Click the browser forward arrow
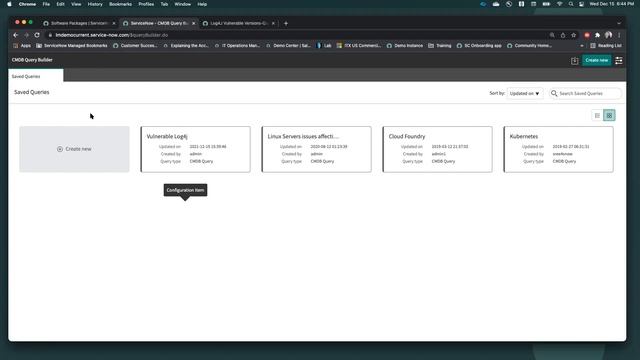Image resolution: width=640 pixels, height=360 pixels. click(27, 35)
